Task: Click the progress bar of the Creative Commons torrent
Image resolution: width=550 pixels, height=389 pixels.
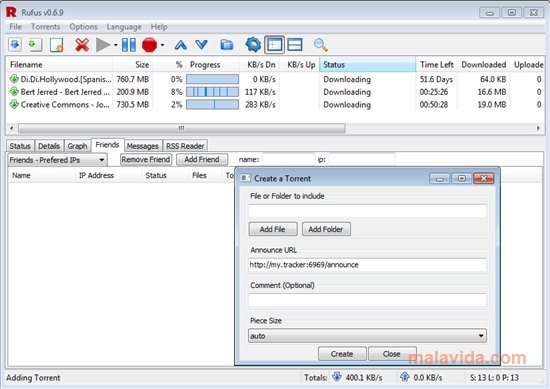Action: tap(212, 105)
